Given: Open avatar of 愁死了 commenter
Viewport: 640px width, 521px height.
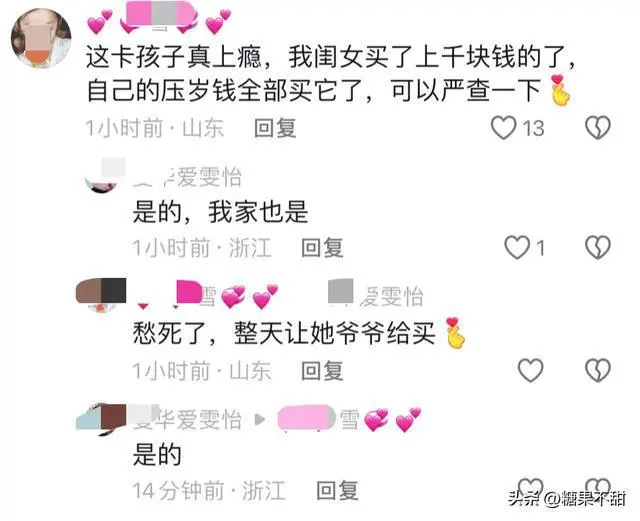Looking at the screenshot, I should coord(101,295).
